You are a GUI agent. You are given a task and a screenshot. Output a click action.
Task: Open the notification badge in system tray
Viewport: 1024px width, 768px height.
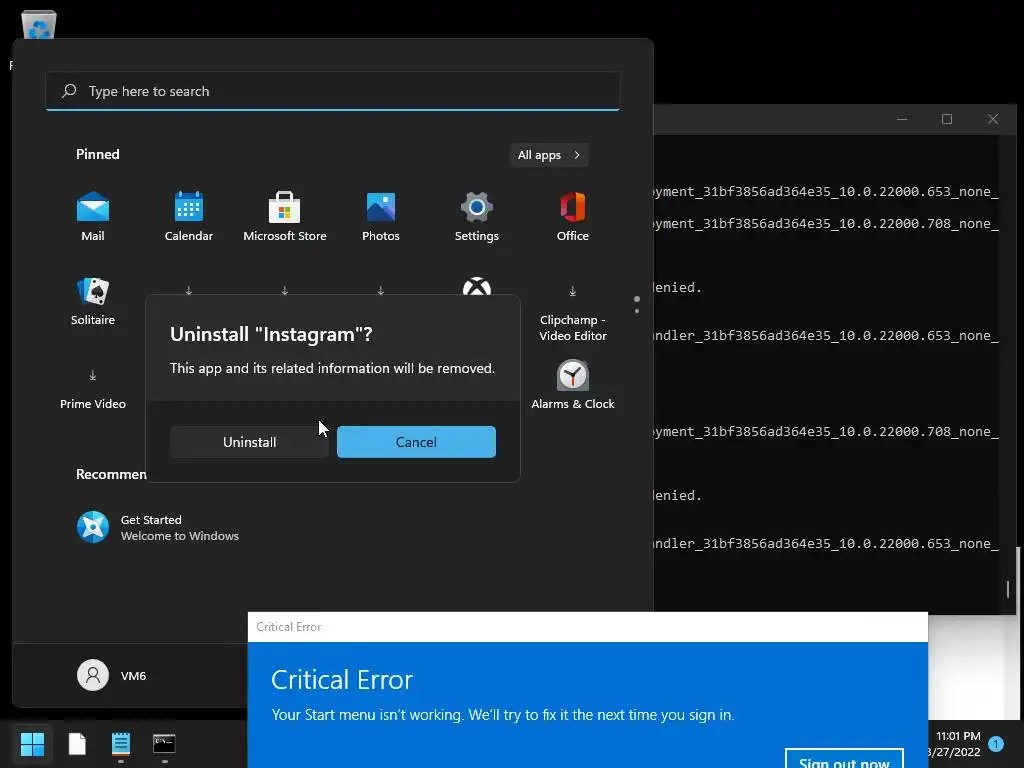coord(996,744)
